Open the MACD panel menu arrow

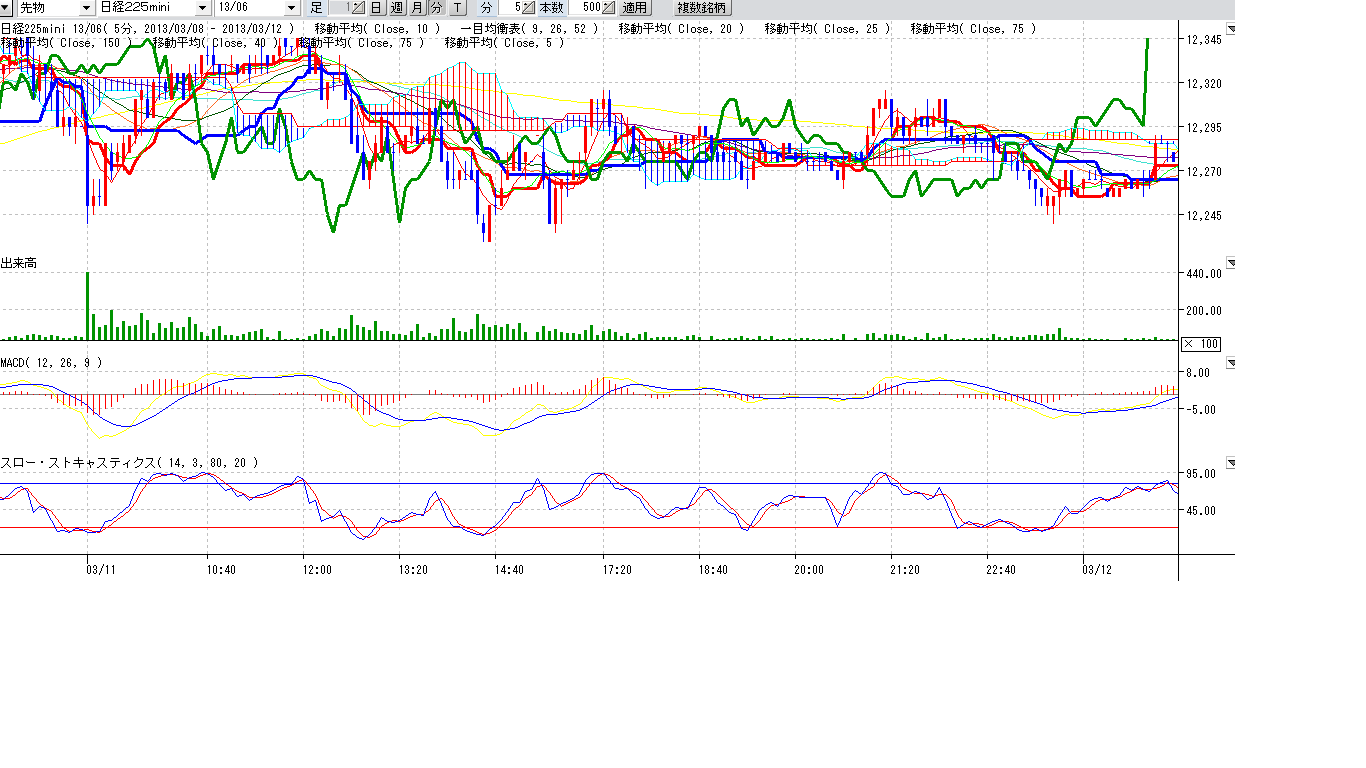[x=1231, y=363]
